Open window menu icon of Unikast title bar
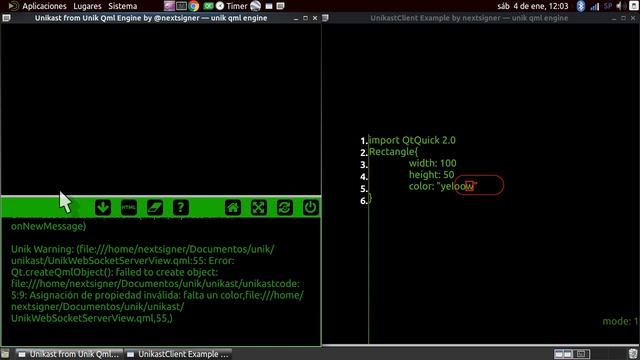The image size is (640, 360). 6,18
